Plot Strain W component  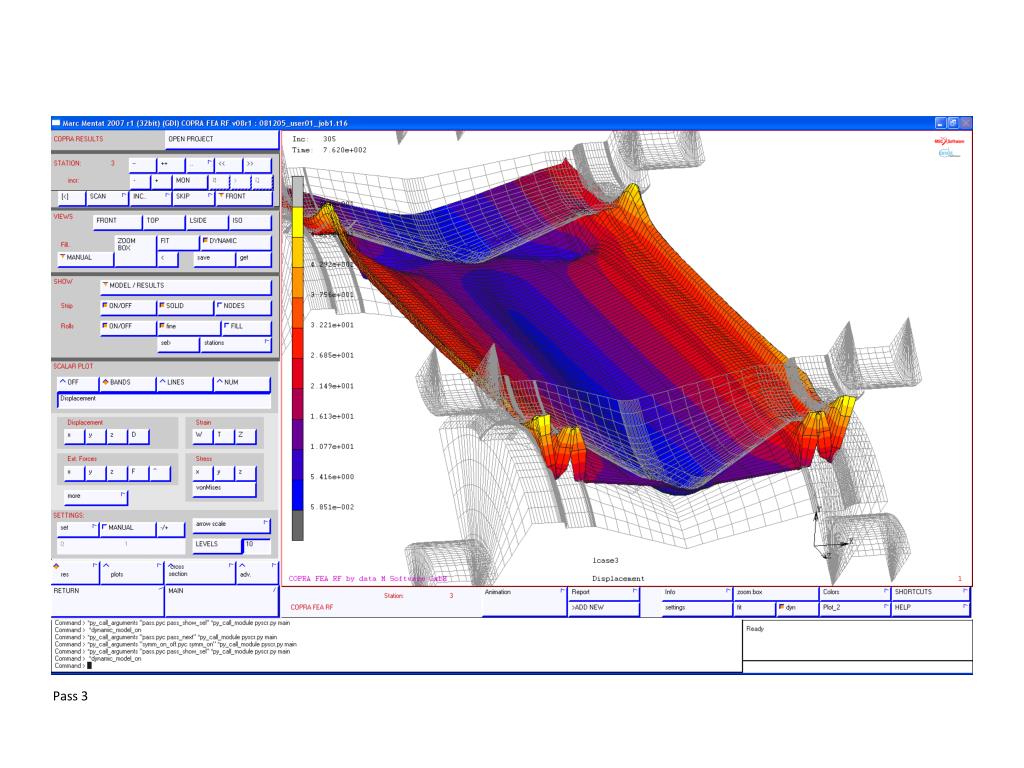[202, 436]
